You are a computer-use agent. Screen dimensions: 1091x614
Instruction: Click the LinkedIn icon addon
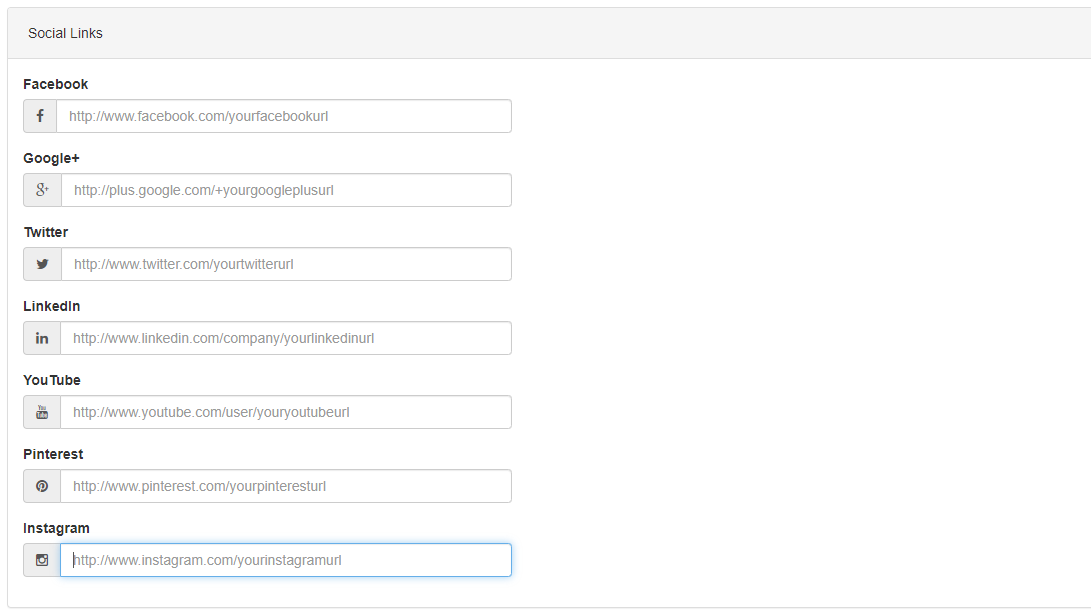click(42, 338)
